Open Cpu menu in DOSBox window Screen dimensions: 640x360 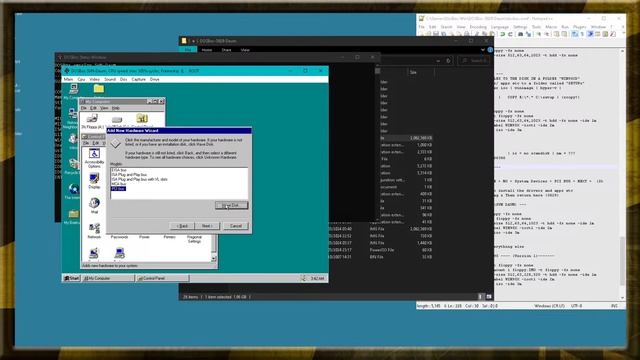[x=81, y=79]
